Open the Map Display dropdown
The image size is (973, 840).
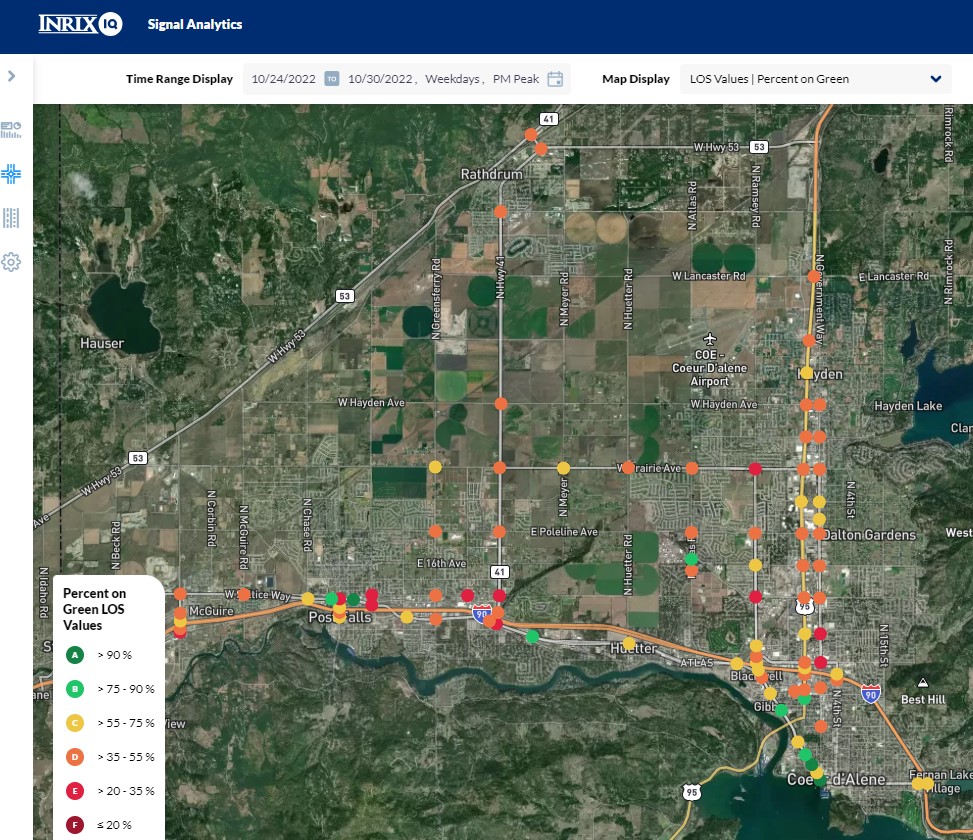pyautogui.click(x=815, y=79)
